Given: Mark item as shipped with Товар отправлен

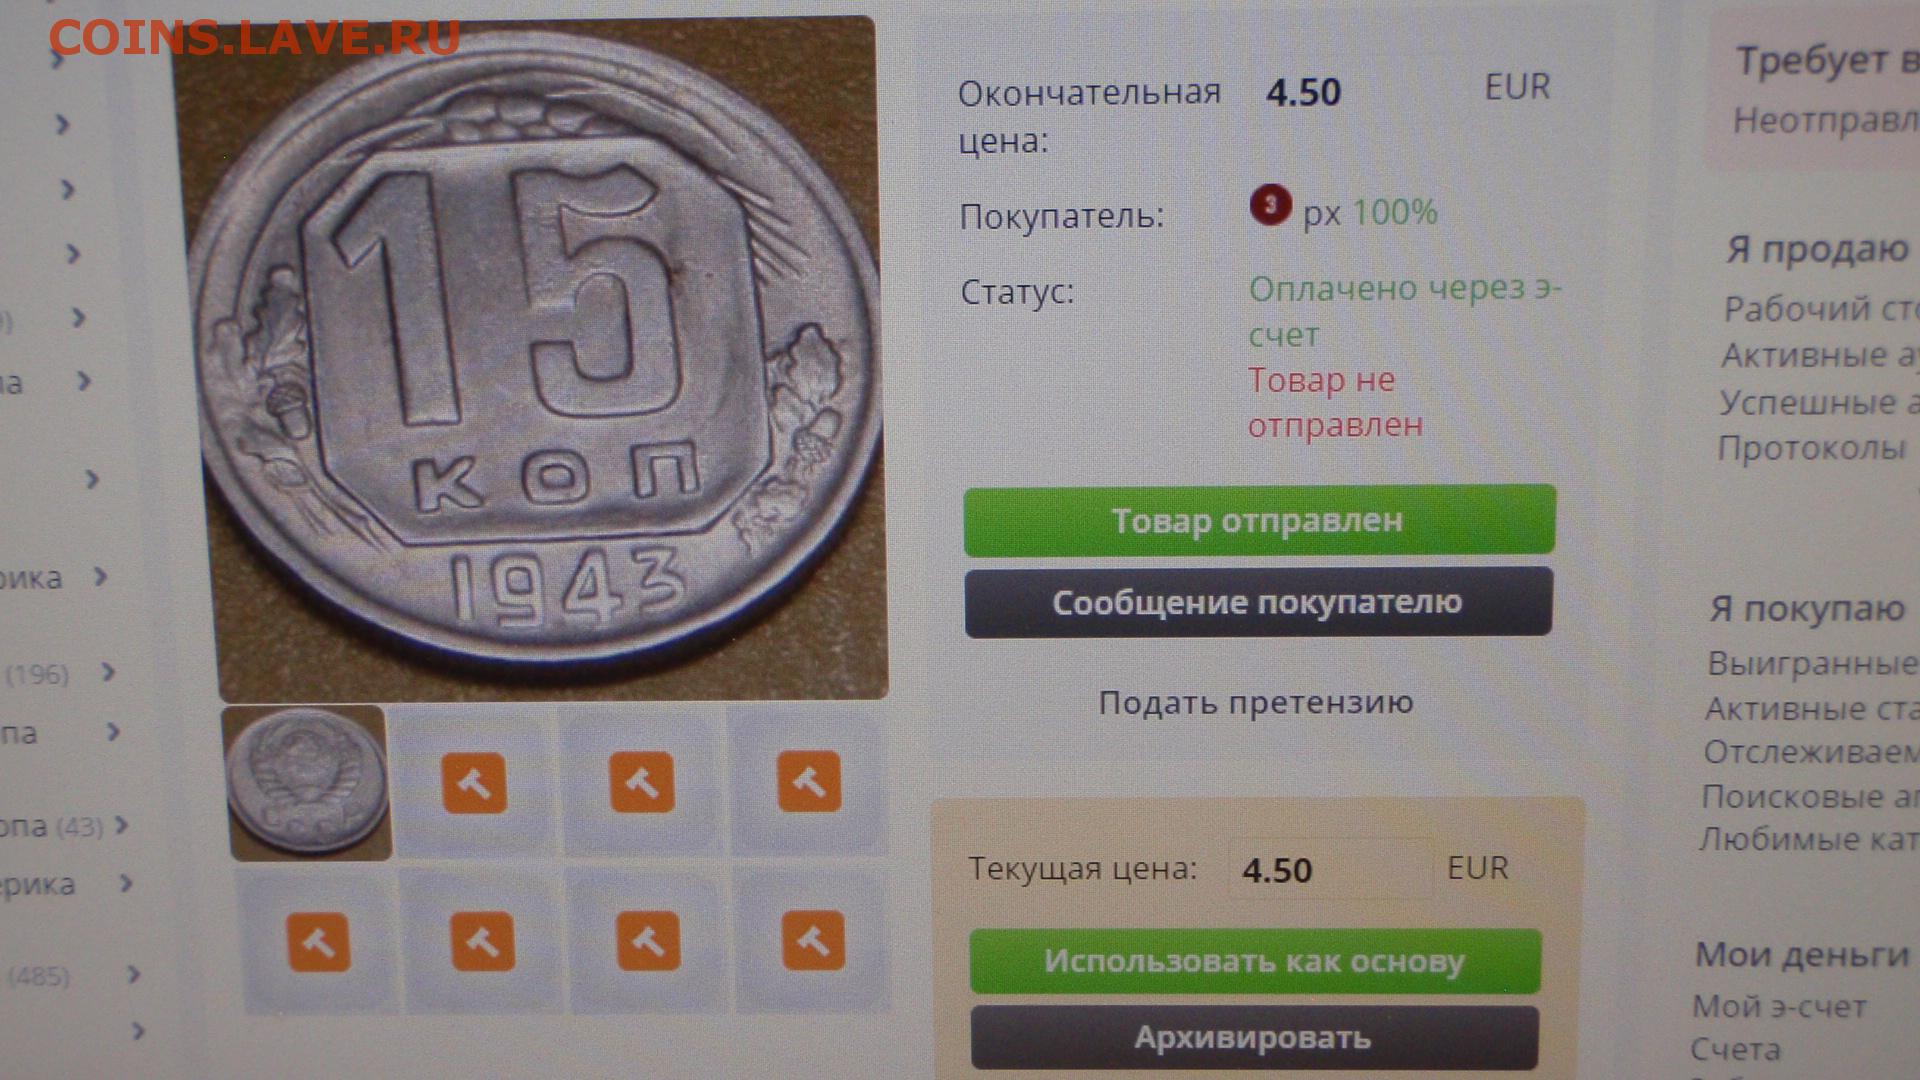Looking at the screenshot, I should pyautogui.click(x=1259, y=520).
